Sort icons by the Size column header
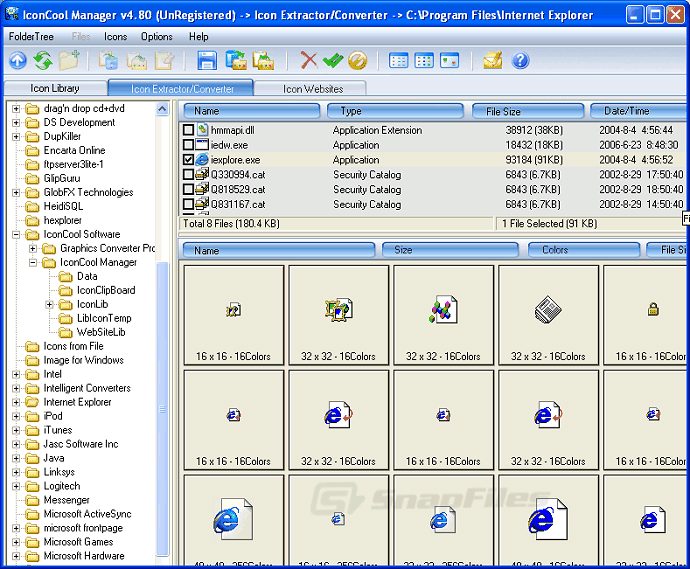690x569 pixels. [450, 250]
